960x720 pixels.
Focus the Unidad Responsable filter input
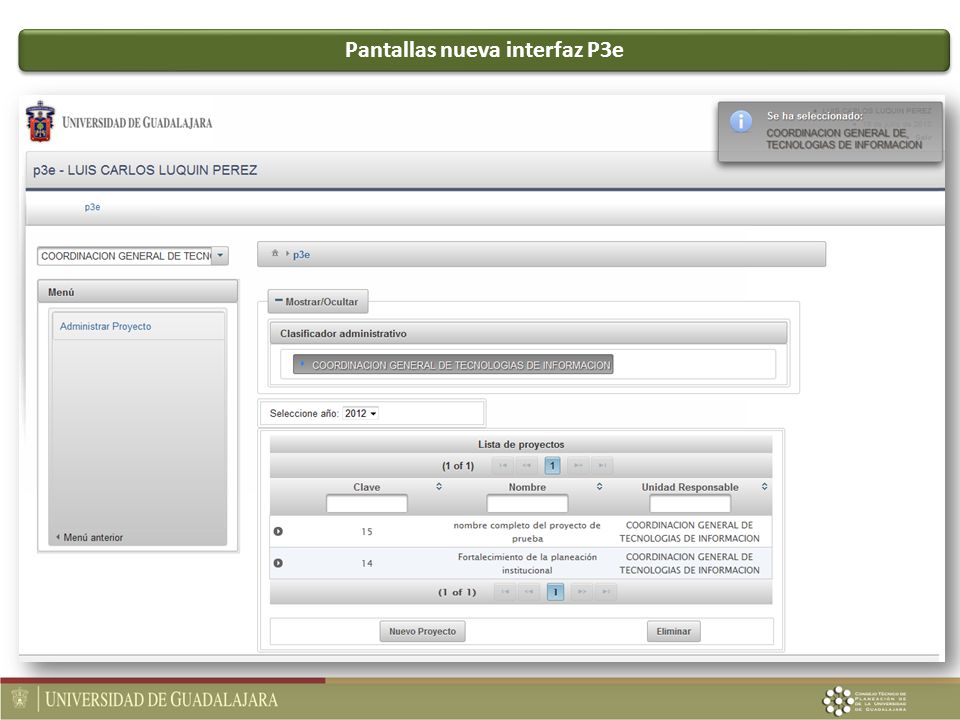[690, 504]
